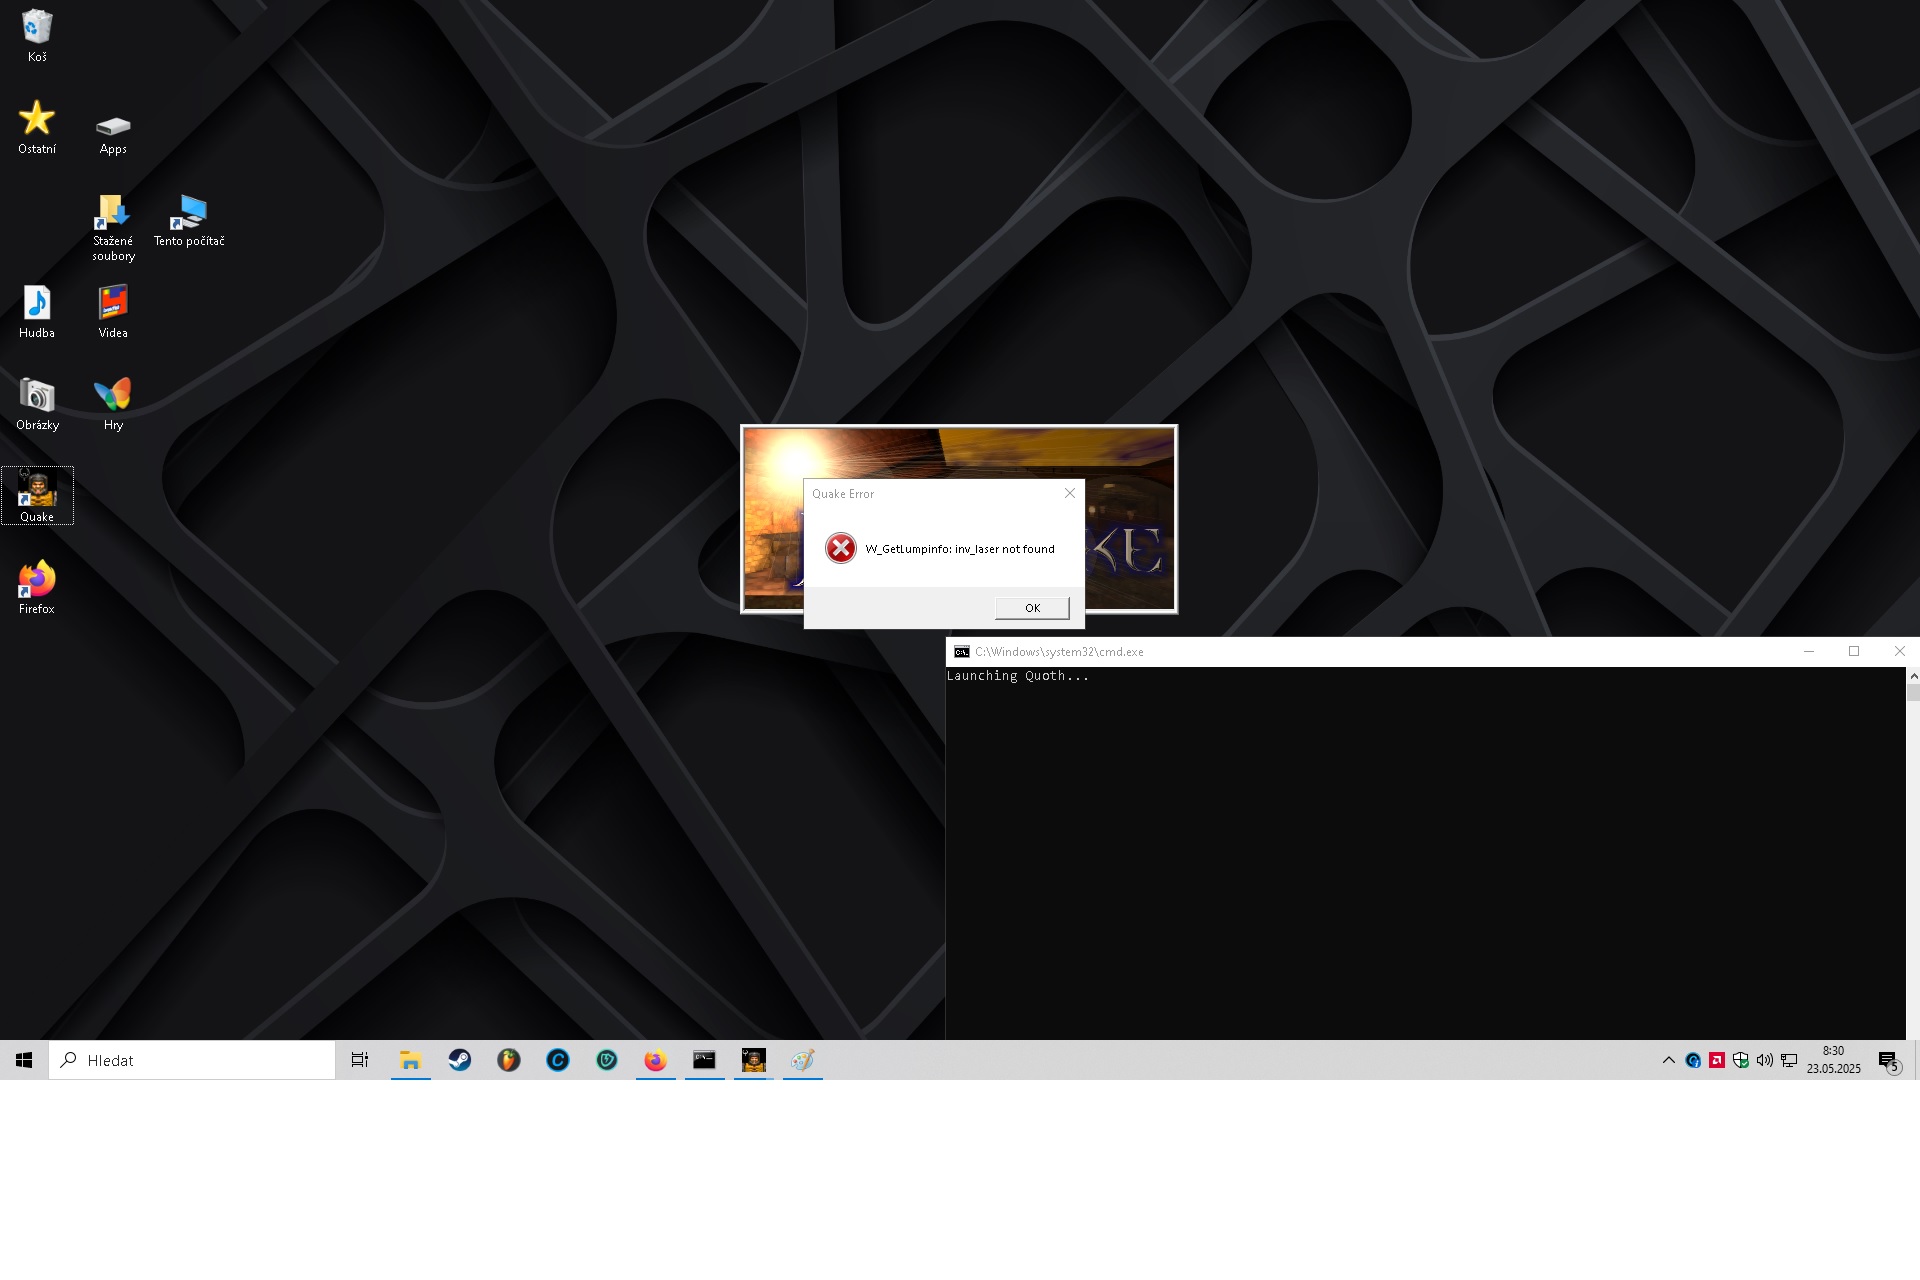This screenshot has height=1280, width=1920.
Task: Select the Quake desktop shortcut
Action: [x=37, y=496]
